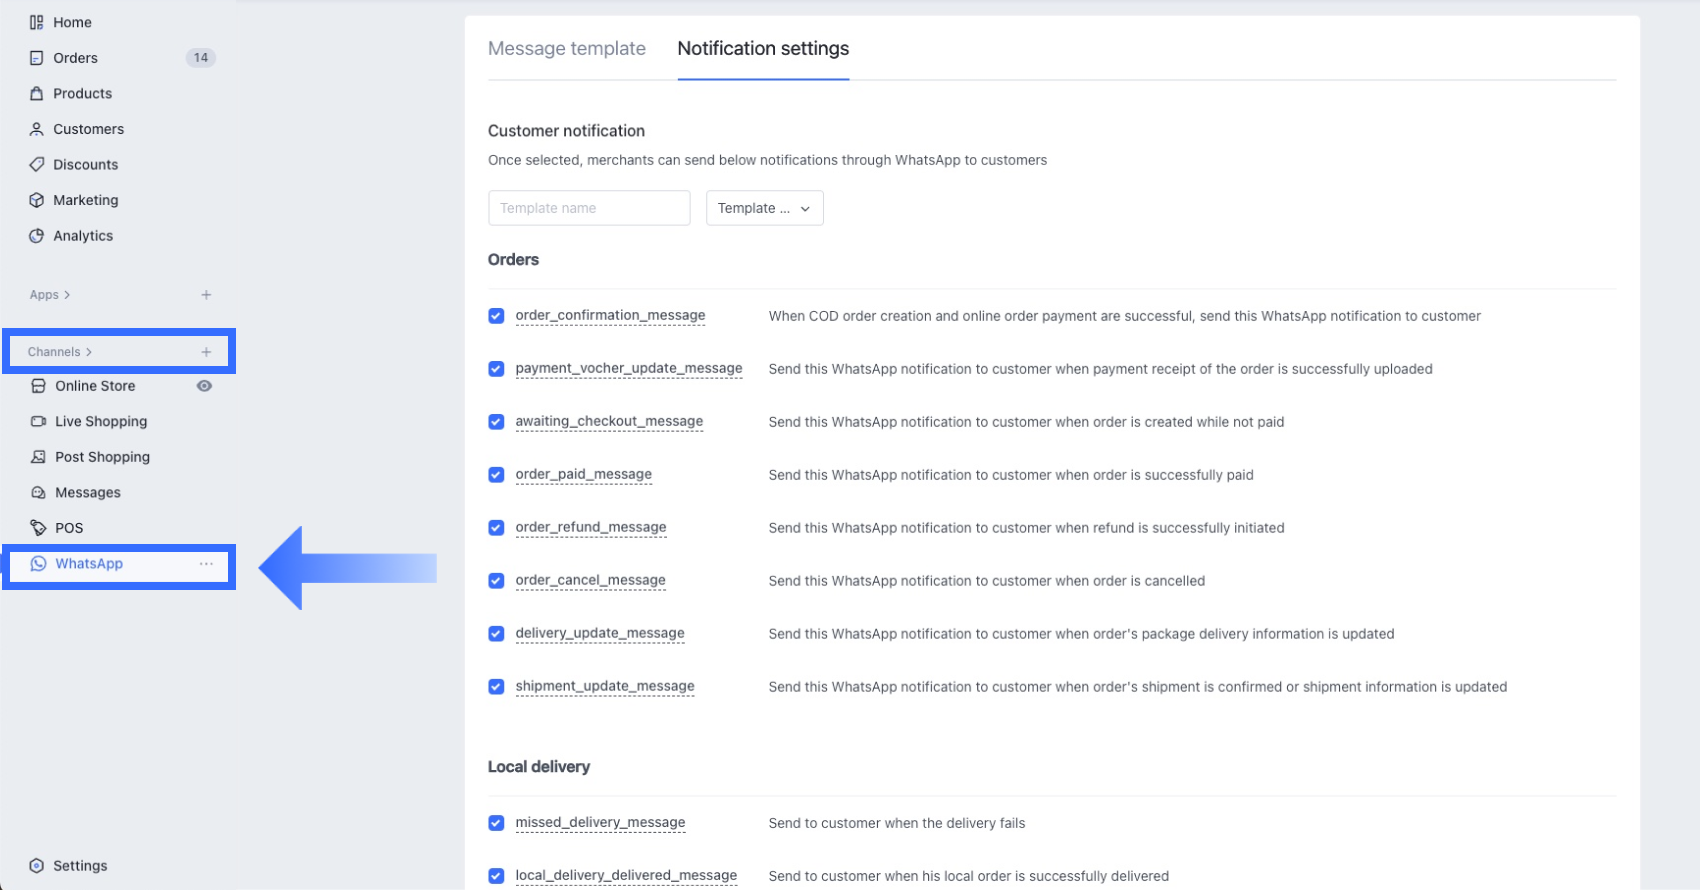Click the Template name search field
1700x890 pixels.
pos(589,208)
